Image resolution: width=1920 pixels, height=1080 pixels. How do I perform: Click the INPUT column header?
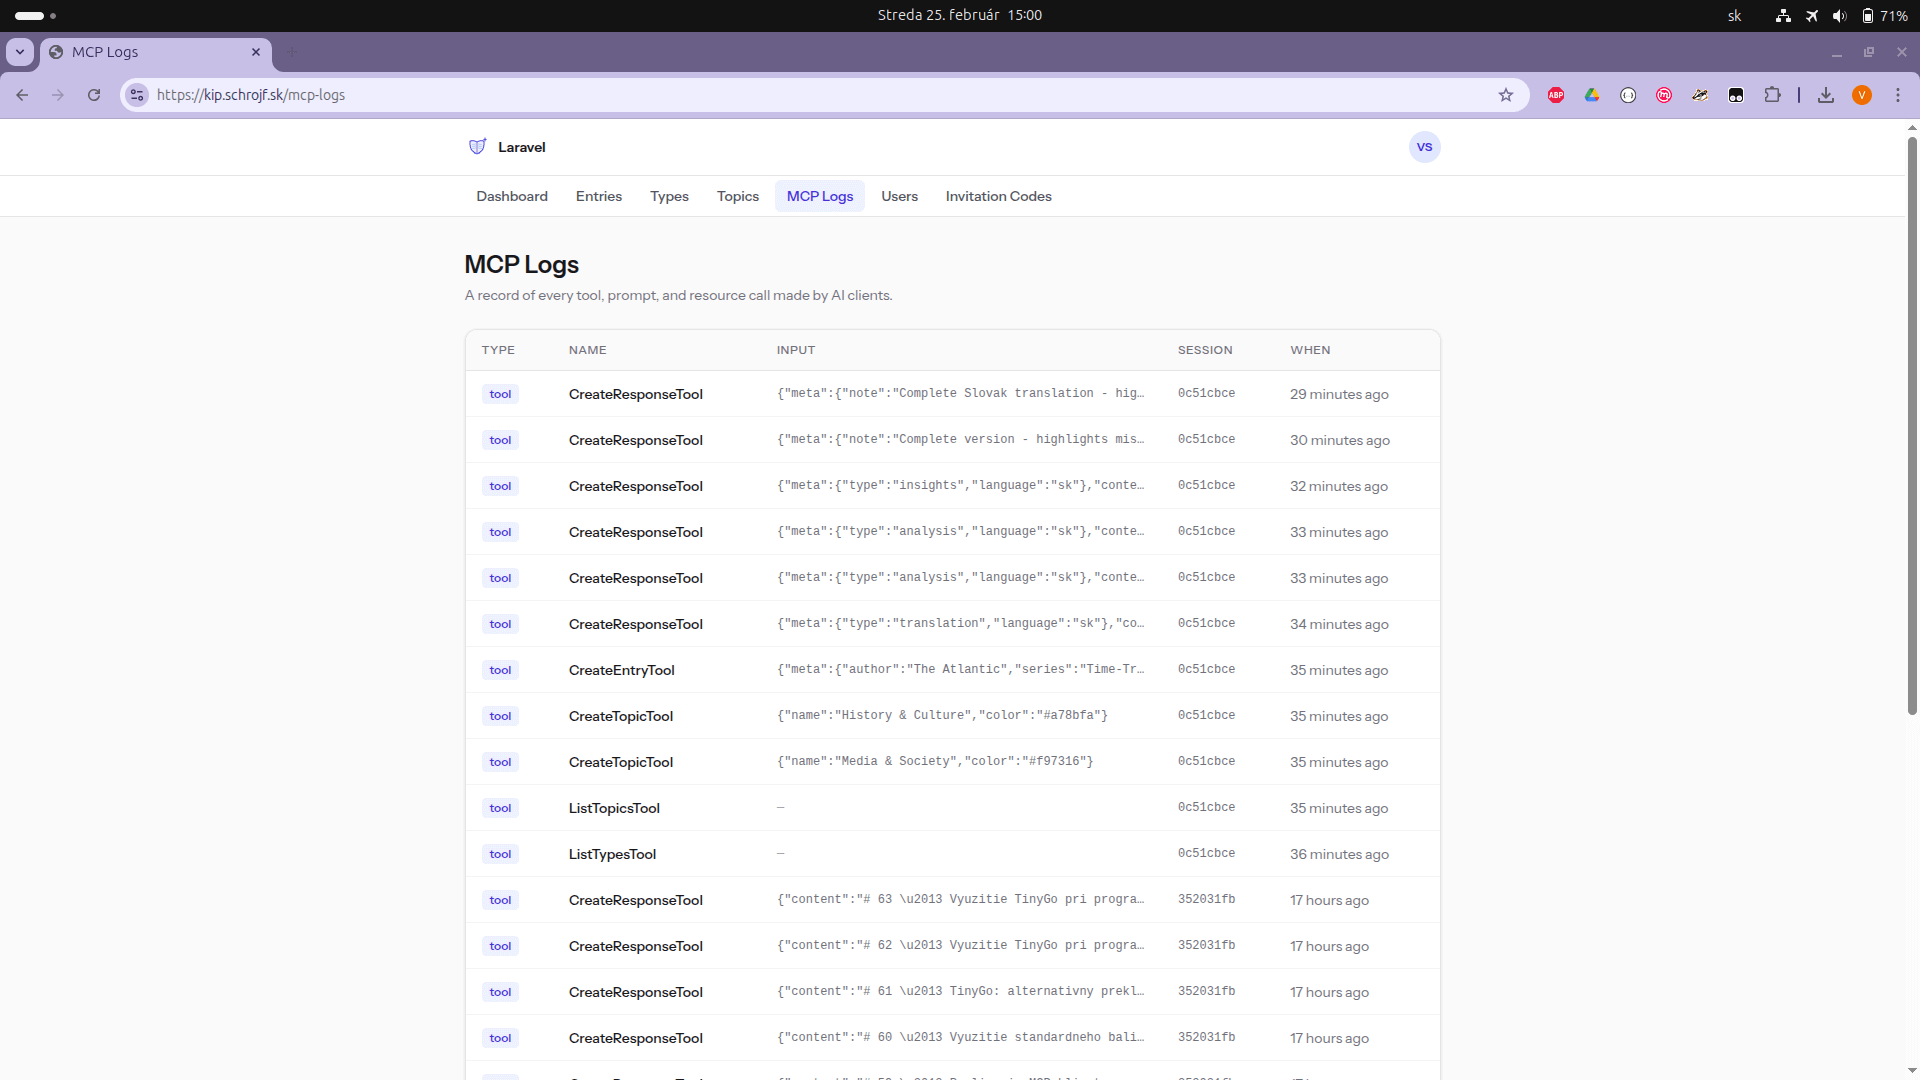point(796,350)
